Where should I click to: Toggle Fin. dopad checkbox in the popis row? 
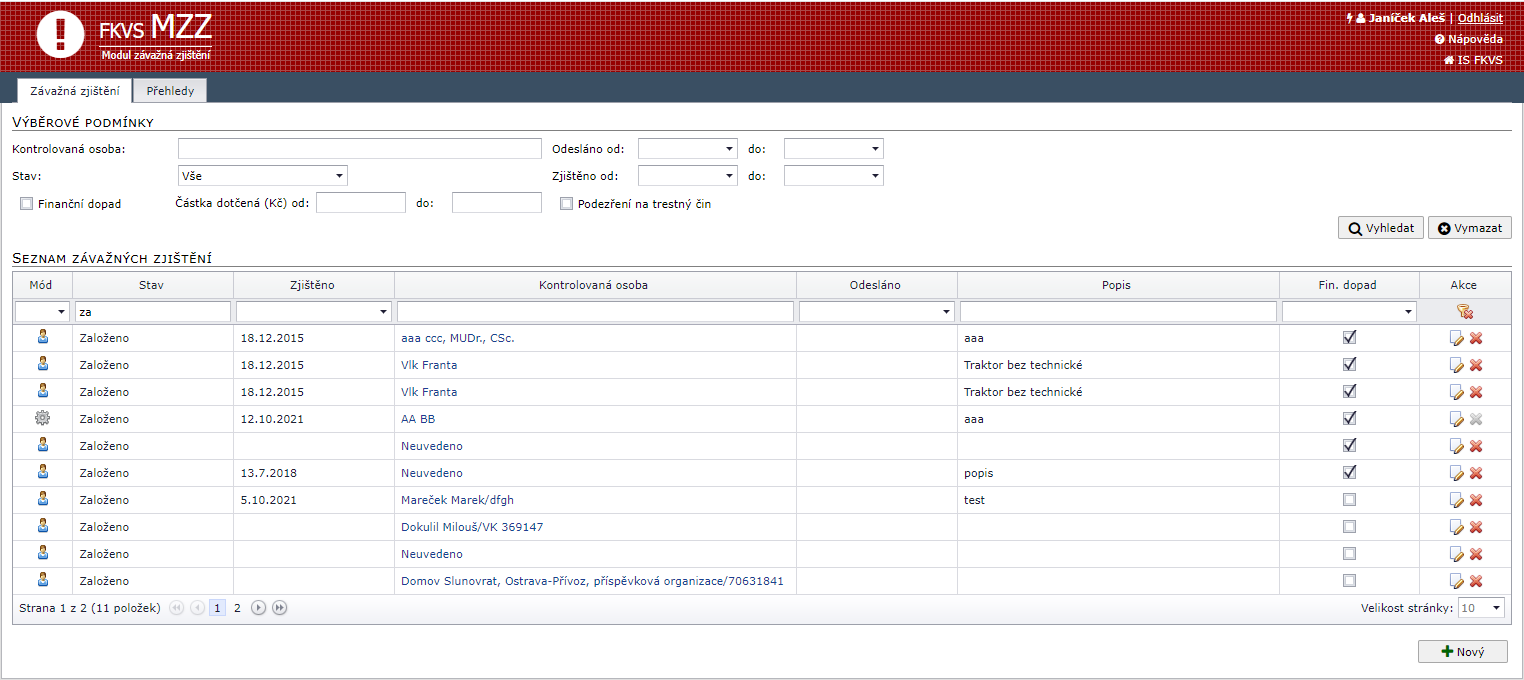coord(1349,472)
